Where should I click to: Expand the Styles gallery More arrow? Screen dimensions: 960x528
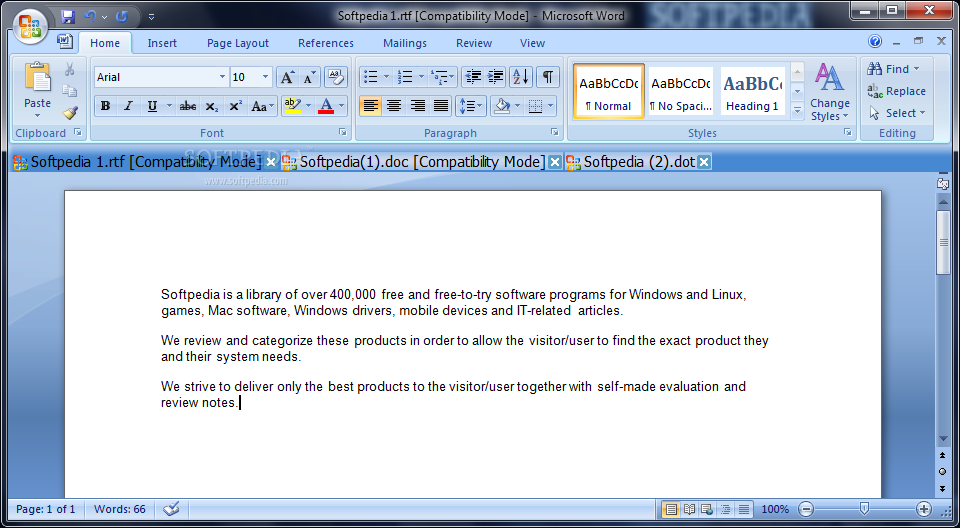tap(797, 110)
